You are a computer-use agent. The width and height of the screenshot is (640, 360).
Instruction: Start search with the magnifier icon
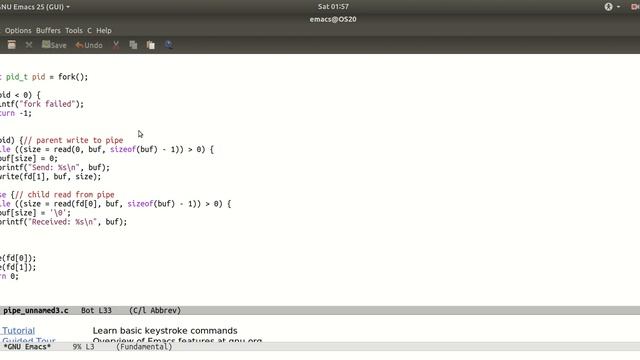pyautogui.click(x=169, y=45)
